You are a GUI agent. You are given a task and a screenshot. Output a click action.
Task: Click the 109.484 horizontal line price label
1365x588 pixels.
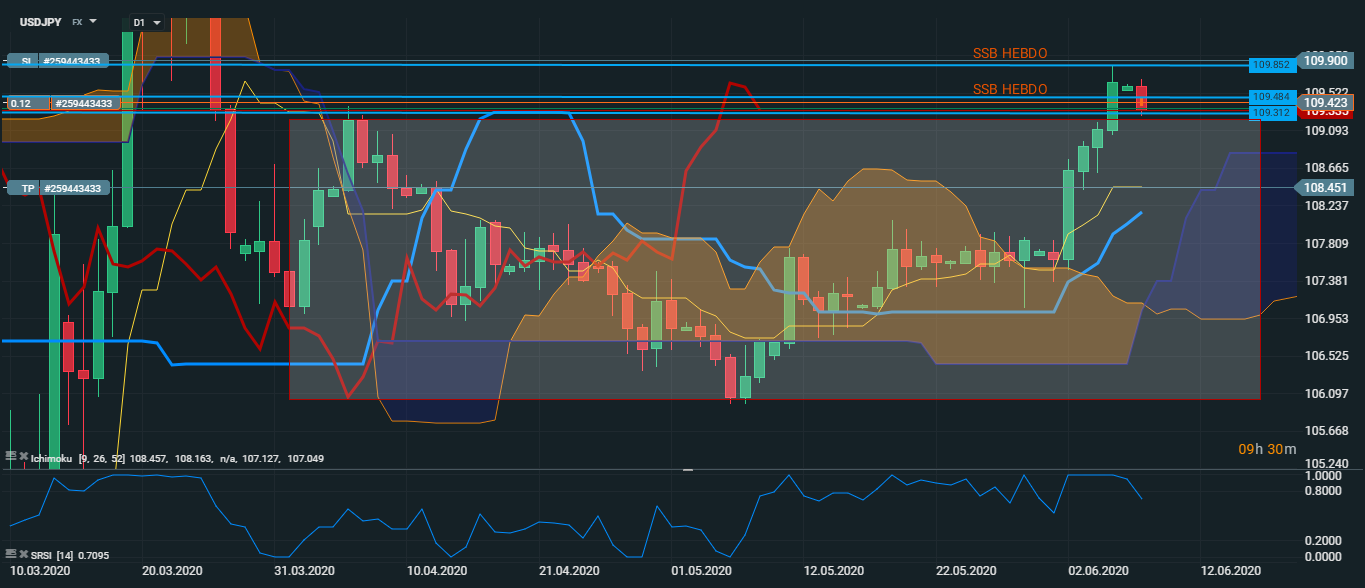point(1272,97)
